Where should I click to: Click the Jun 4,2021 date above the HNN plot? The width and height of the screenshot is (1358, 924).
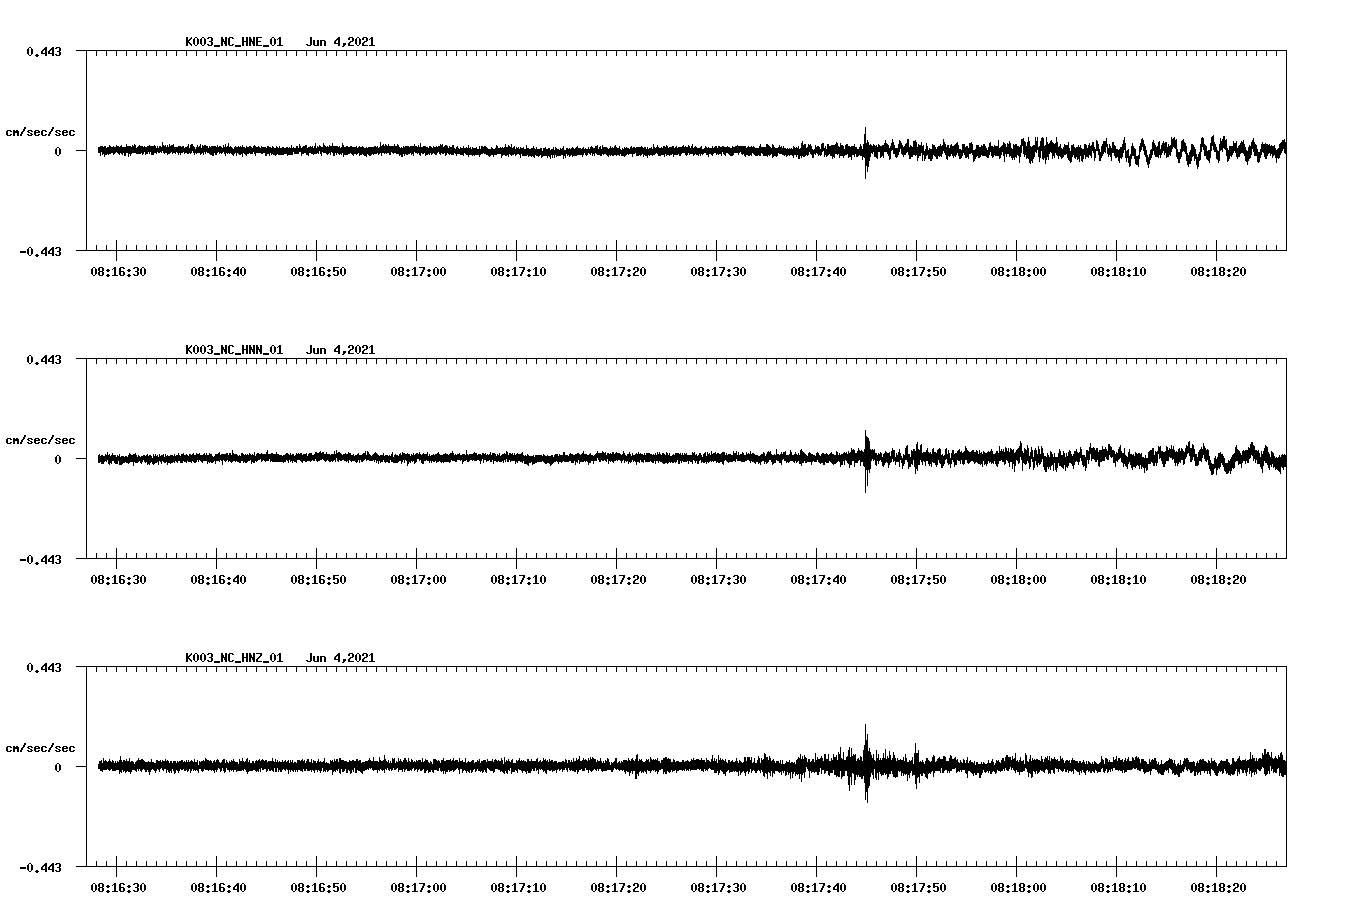340,350
